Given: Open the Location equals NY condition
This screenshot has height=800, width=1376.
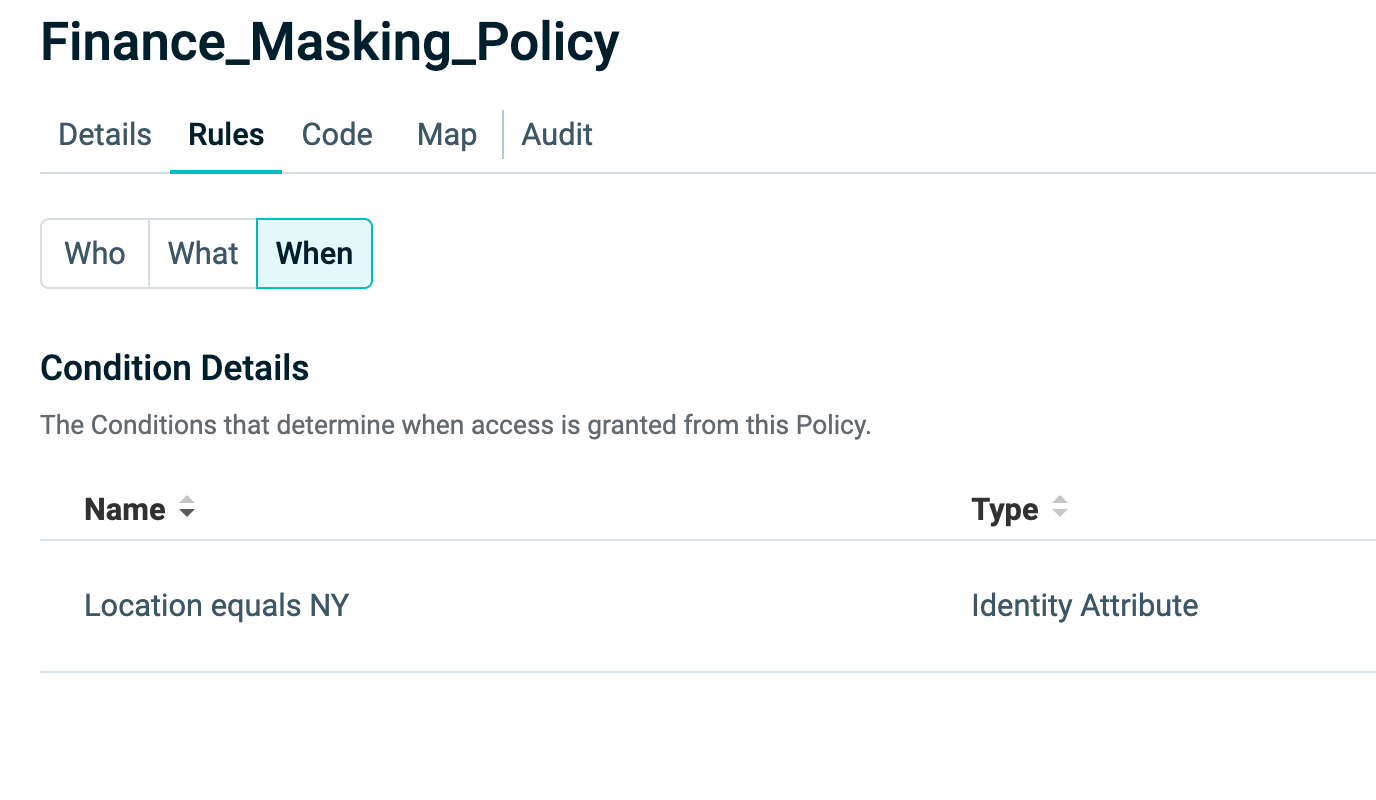Looking at the screenshot, I should point(216,606).
